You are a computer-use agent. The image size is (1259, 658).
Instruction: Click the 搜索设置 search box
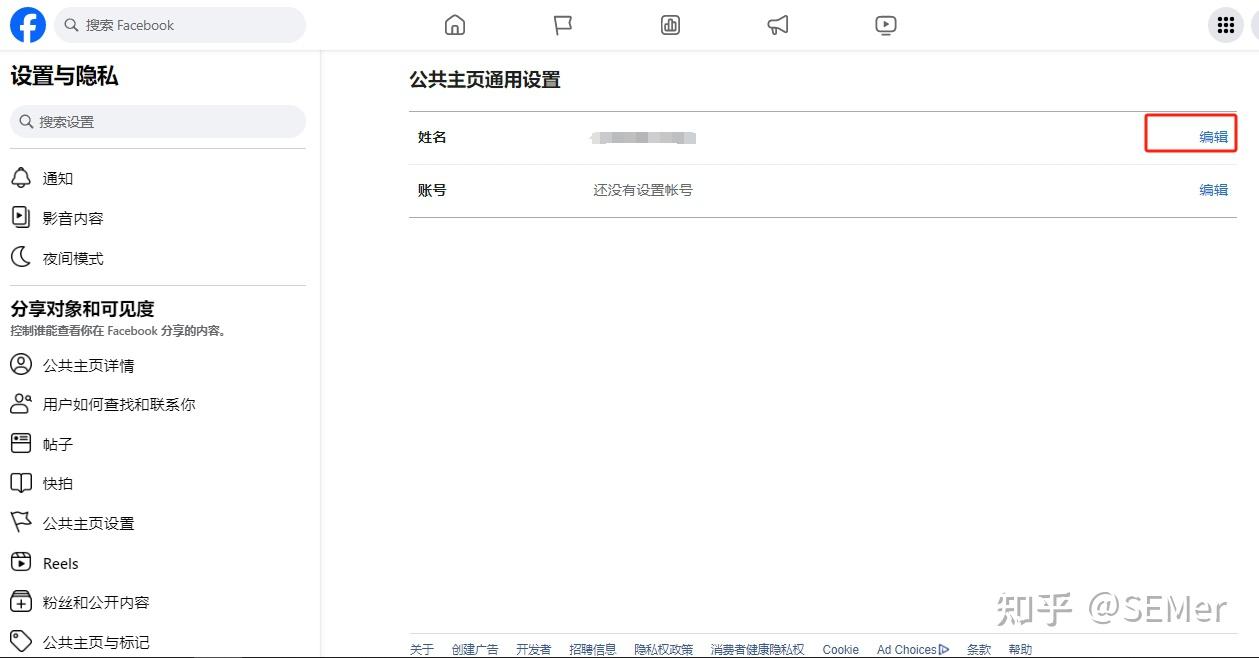coord(158,121)
